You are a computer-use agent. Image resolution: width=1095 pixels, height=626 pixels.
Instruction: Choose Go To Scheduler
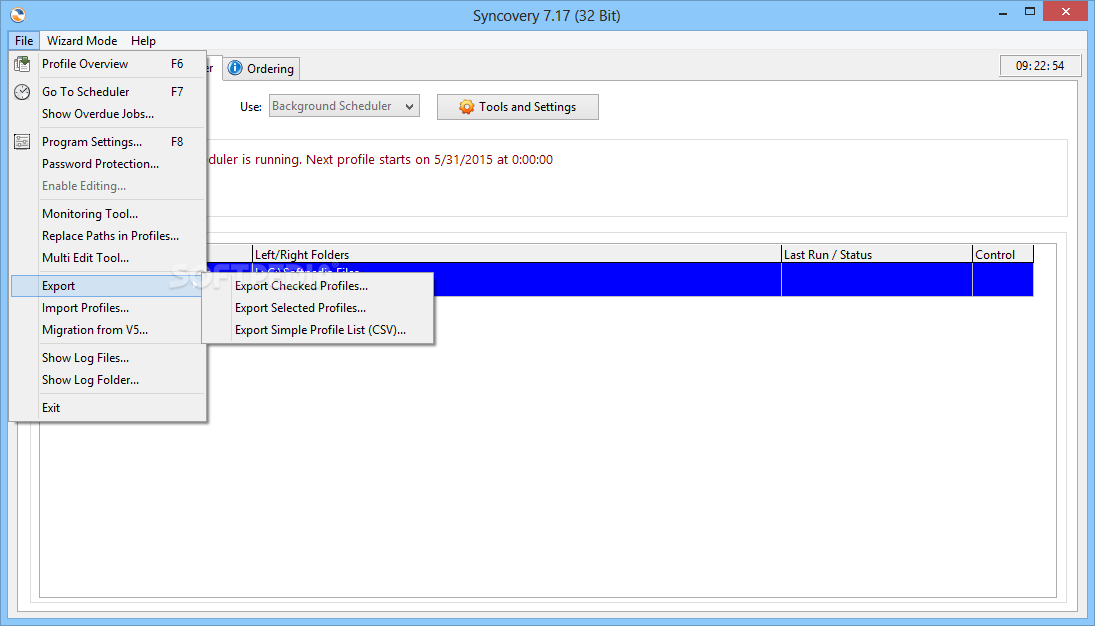pyautogui.click(x=108, y=92)
